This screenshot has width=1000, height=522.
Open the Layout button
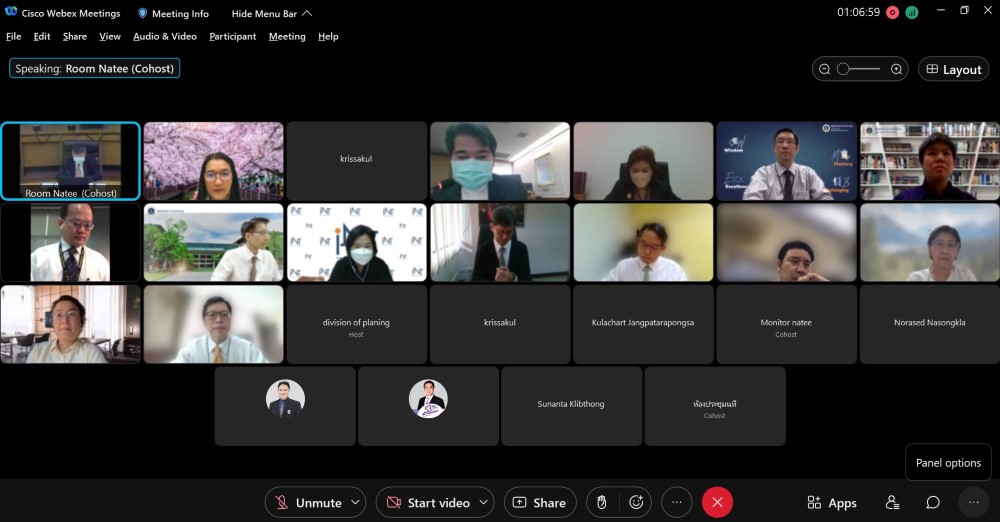pyautogui.click(x=953, y=69)
